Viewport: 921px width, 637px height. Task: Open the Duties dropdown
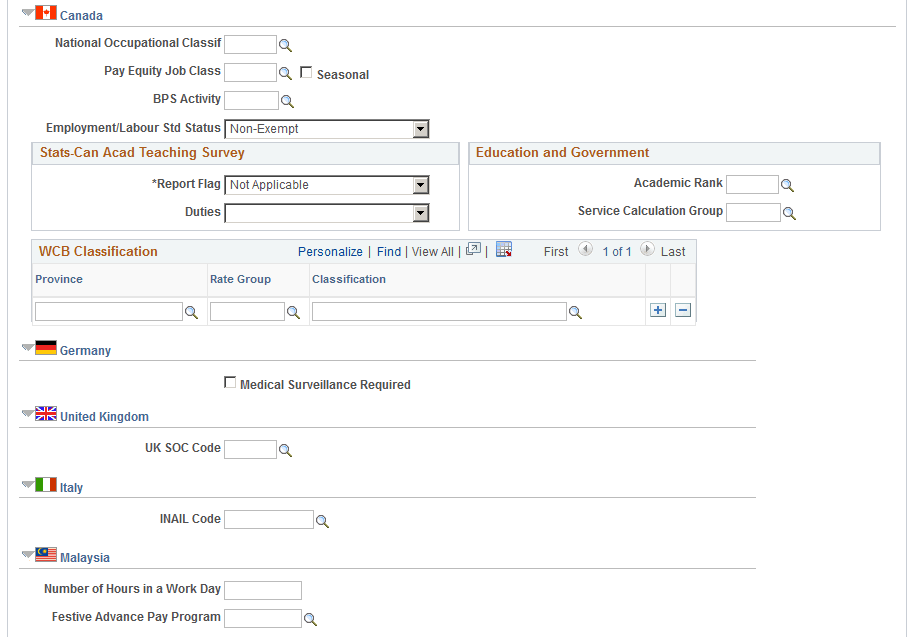[x=421, y=212]
